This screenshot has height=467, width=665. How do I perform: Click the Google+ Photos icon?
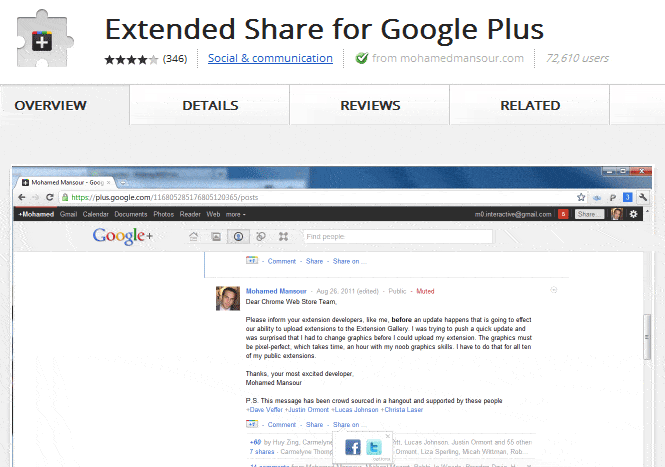click(x=216, y=236)
